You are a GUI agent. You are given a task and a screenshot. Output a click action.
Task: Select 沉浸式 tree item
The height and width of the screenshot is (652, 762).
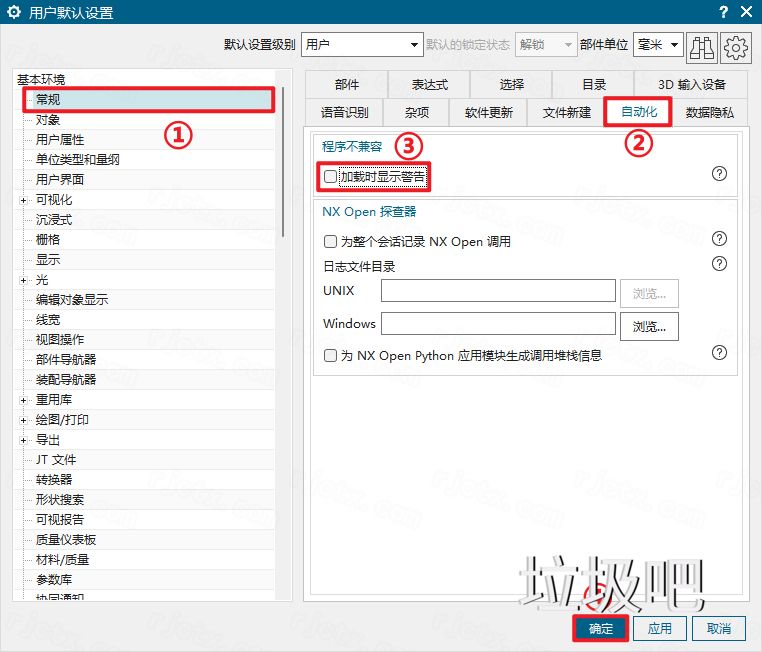coord(54,220)
